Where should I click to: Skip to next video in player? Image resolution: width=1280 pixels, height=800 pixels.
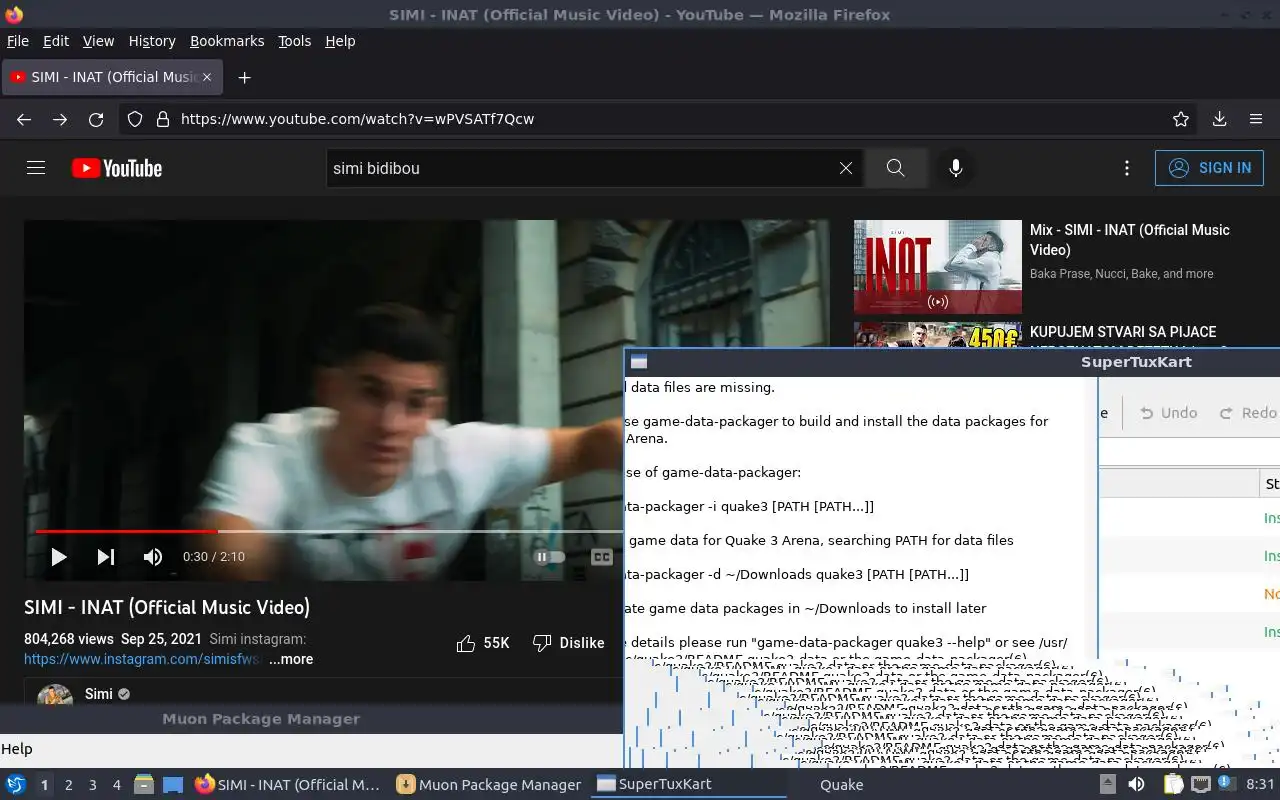coord(106,557)
